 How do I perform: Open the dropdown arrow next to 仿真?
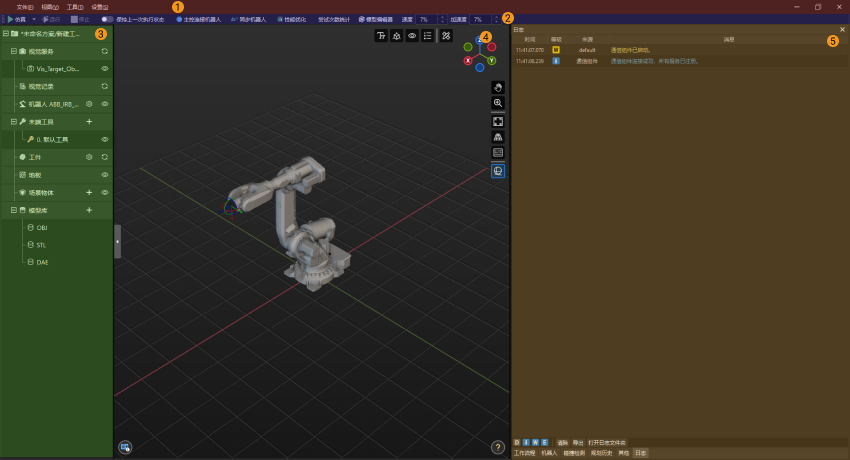coord(33,19)
